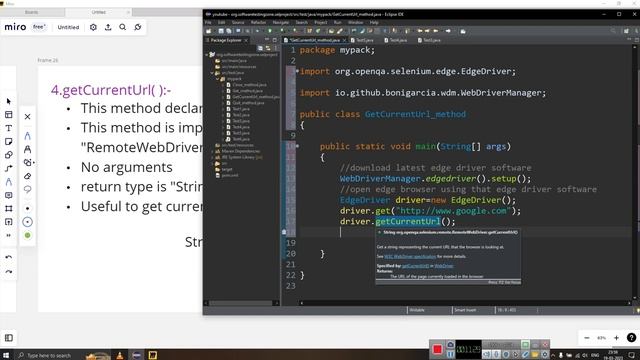The width and height of the screenshot is (640, 360).
Task: Switch to GetCurrentUrl_method.java editor tab
Action: click(314, 40)
